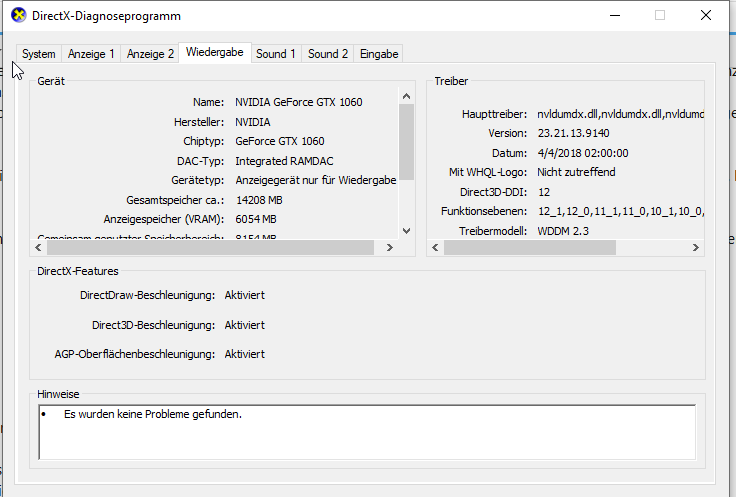
Task: Click the Anzeigespeicher (VRAM): label
Action: pos(164,219)
